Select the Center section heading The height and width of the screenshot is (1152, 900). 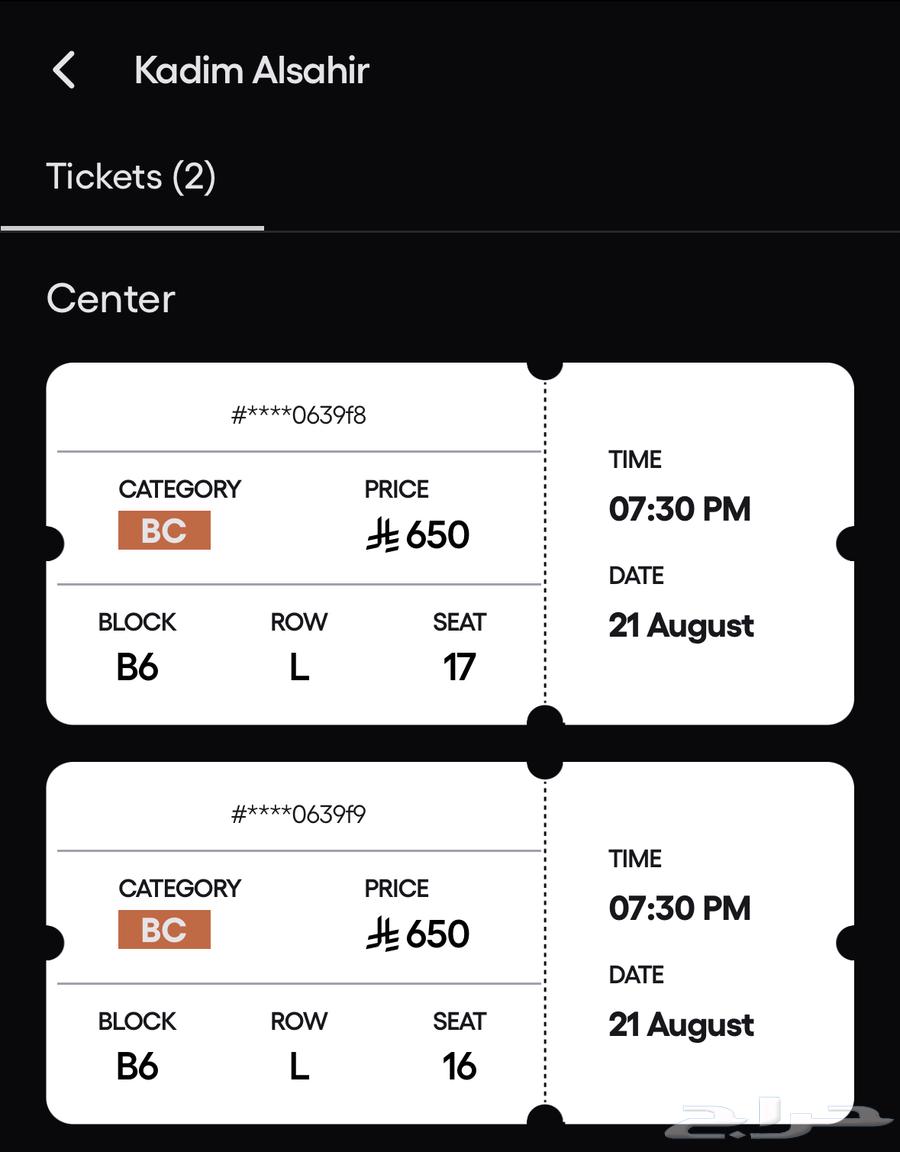click(x=111, y=299)
